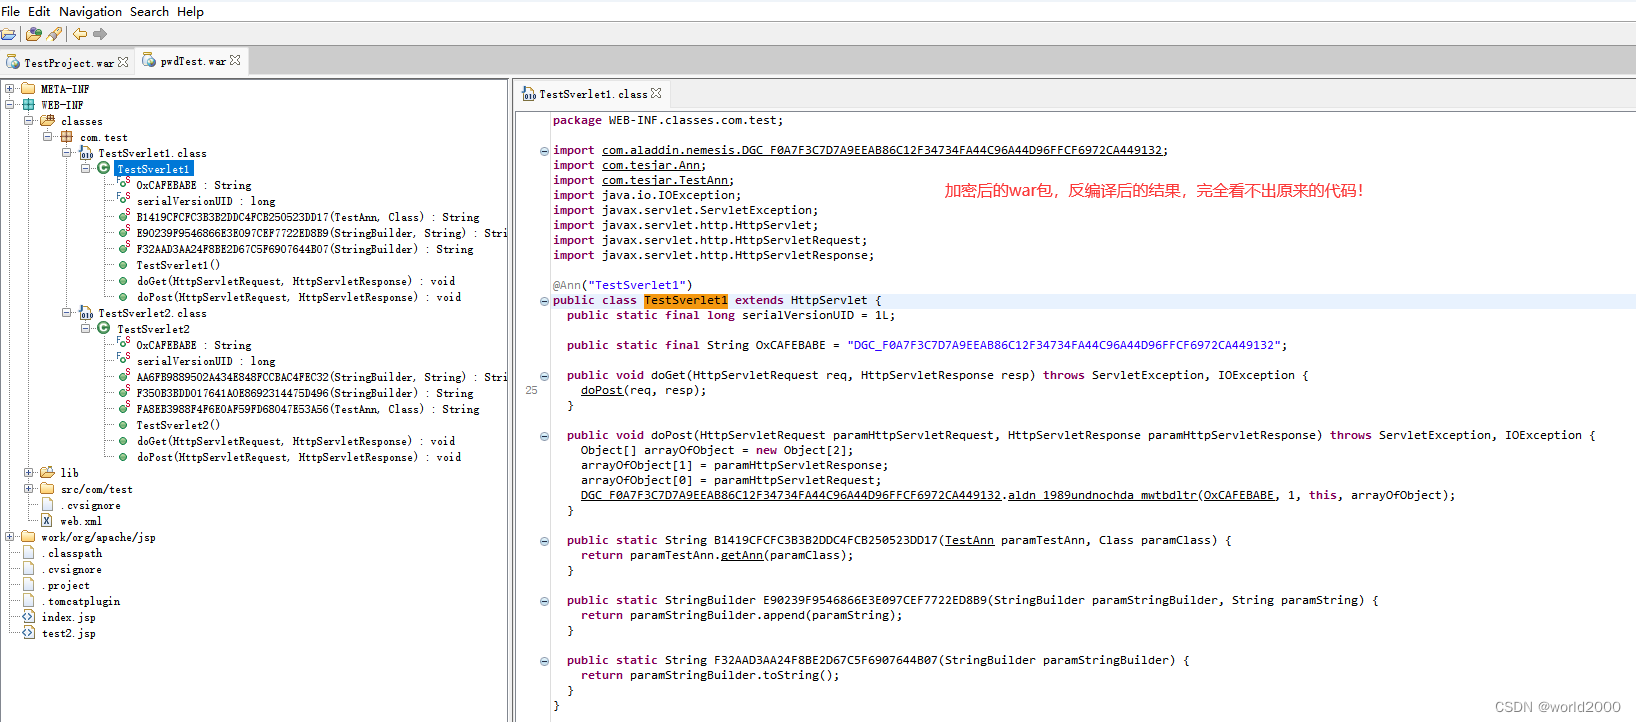
Task: Click the .classpath file icon
Action: [29, 553]
